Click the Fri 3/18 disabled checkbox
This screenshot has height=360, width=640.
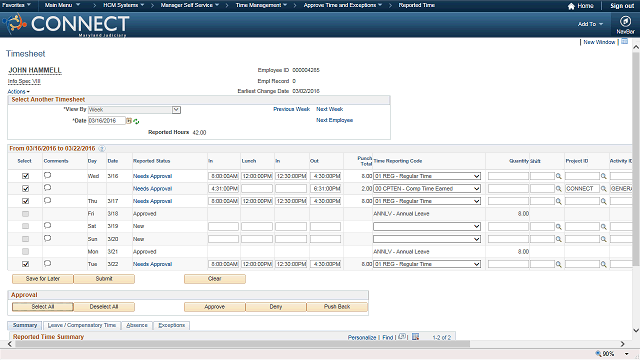(x=25, y=214)
